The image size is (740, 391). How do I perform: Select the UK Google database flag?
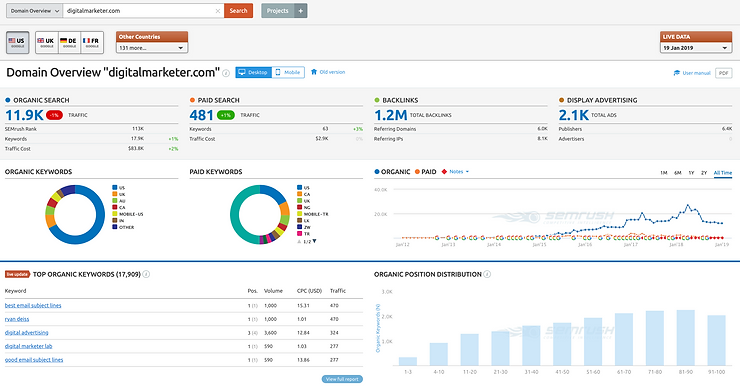pyautogui.click(x=46, y=42)
